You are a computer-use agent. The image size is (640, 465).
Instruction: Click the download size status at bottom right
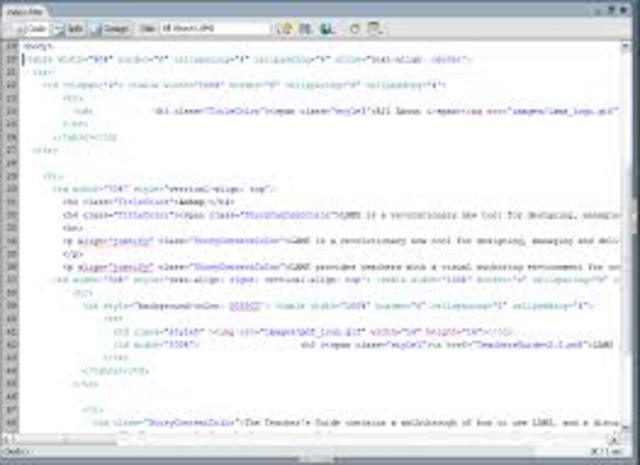606,452
